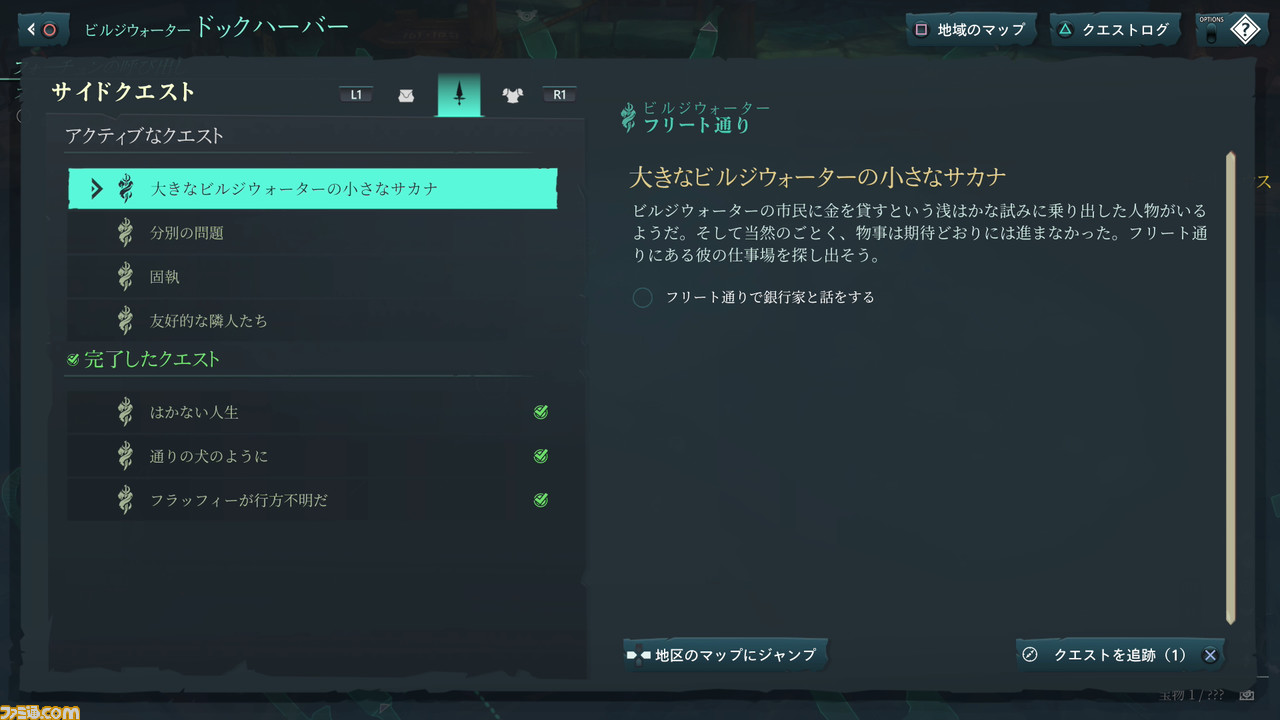Select the R1 next tab button

click(559, 95)
